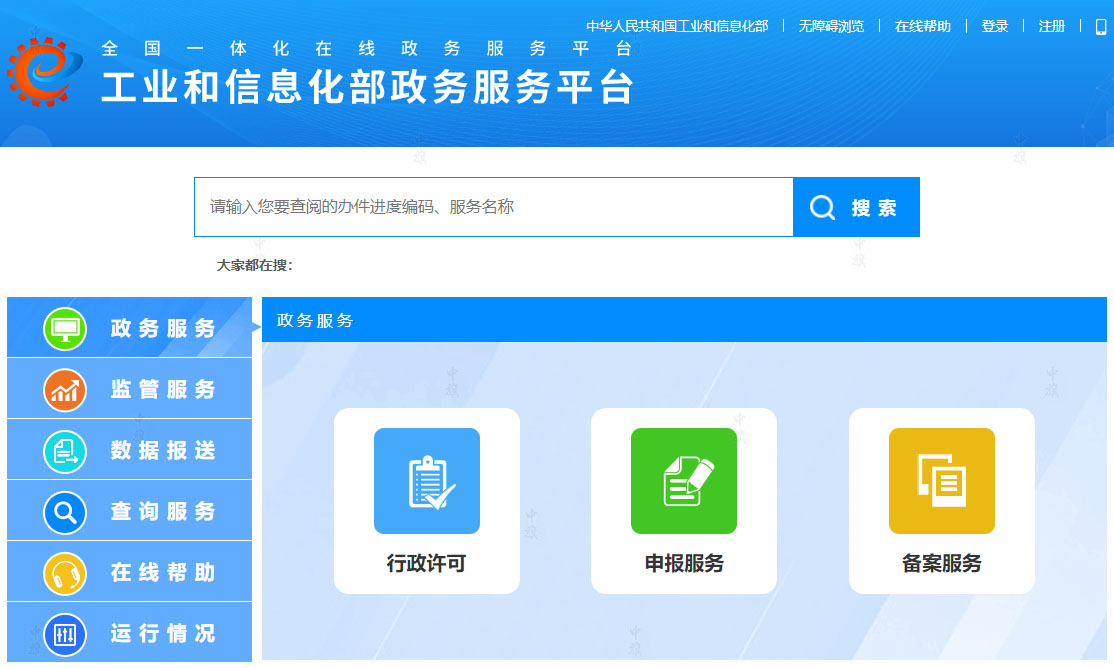This screenshot has width=1114, height=668.
Task: Select the yellow stacked-documents icon for 备案服务
Action: click(x=941, y=481)
